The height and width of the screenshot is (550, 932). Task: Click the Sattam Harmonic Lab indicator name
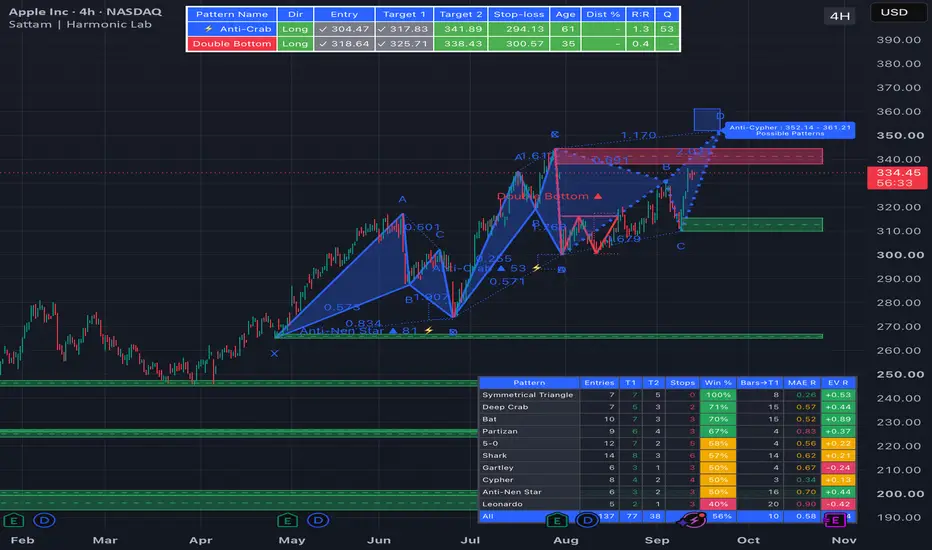[x=80, y=24]
